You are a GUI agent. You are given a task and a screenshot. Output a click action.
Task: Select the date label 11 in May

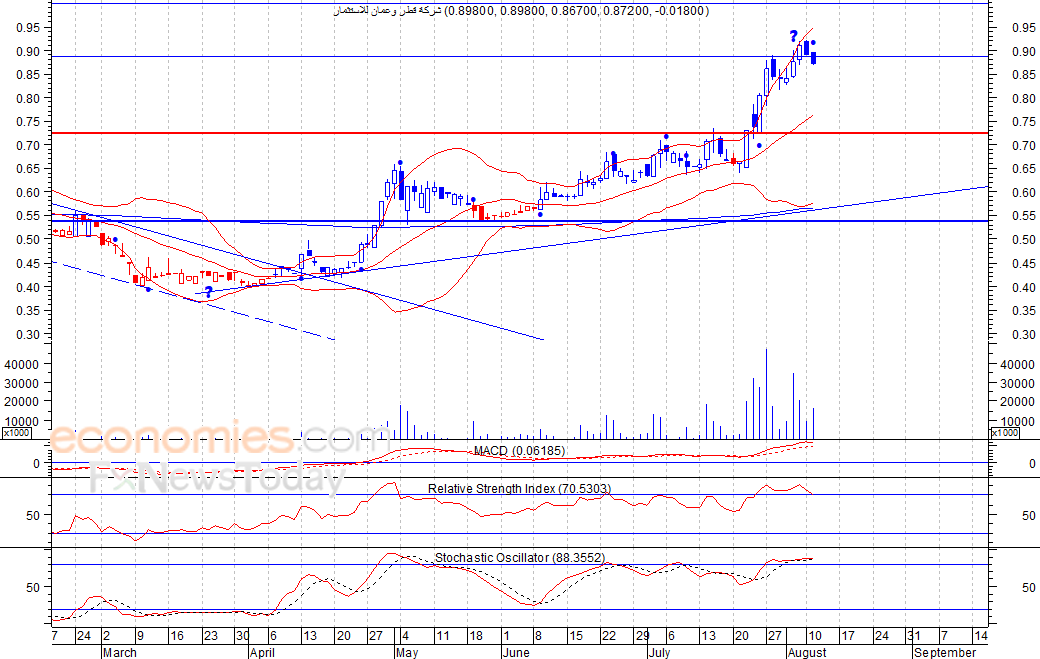click(442, 636)
